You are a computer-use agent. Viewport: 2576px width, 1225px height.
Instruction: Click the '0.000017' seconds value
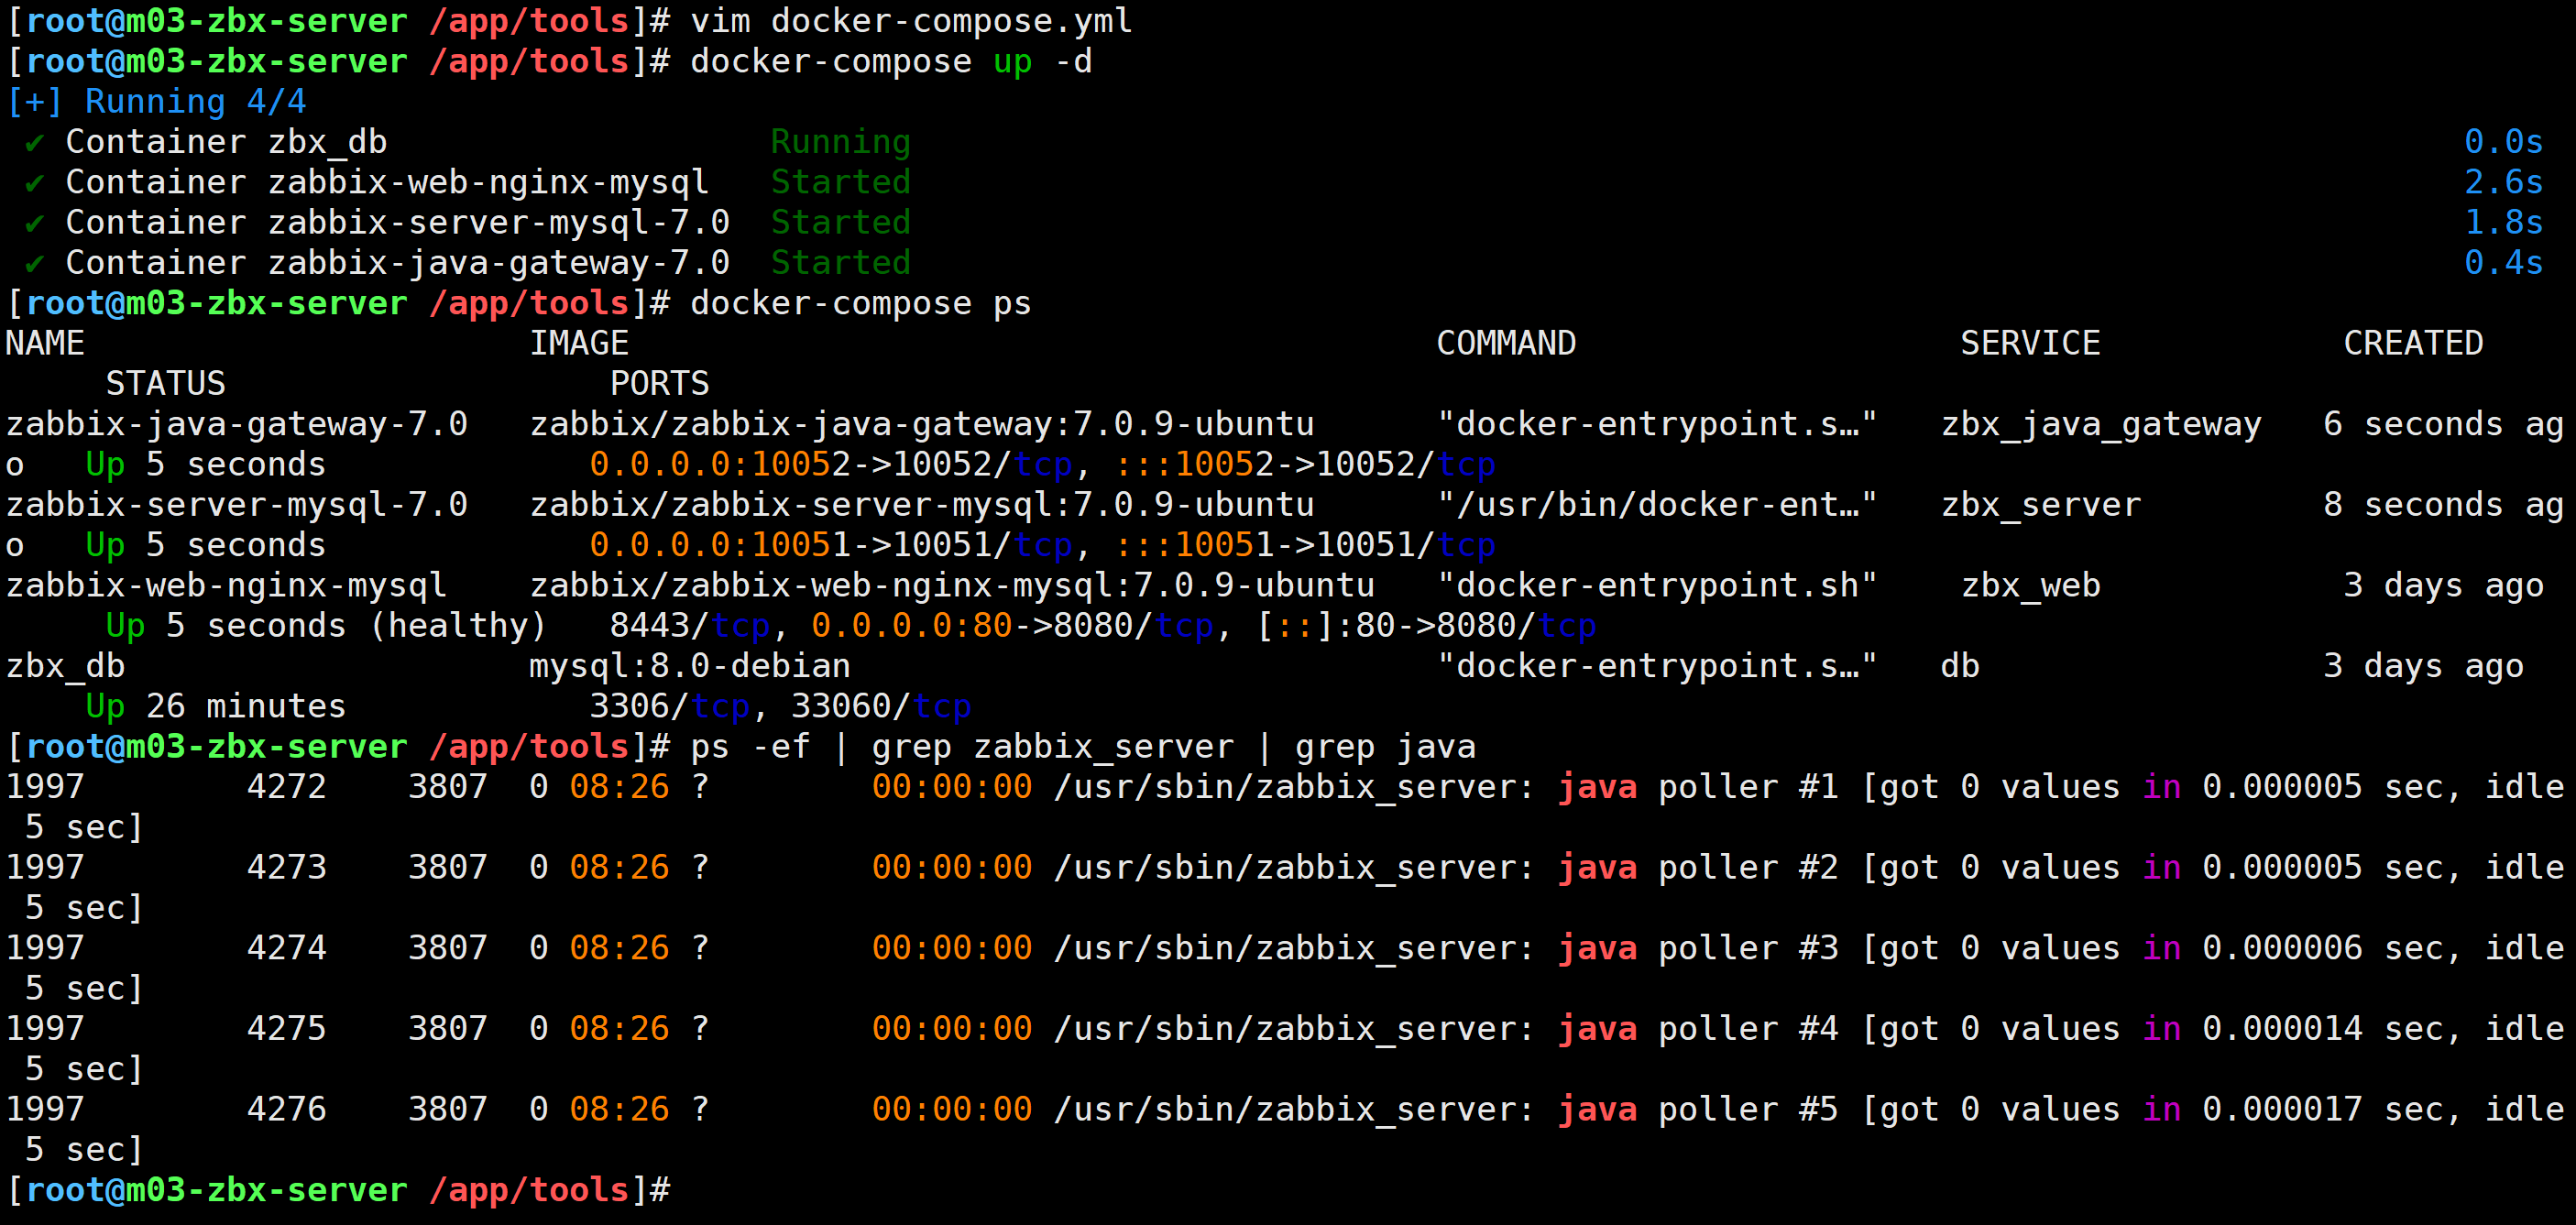[2282, 1109]
